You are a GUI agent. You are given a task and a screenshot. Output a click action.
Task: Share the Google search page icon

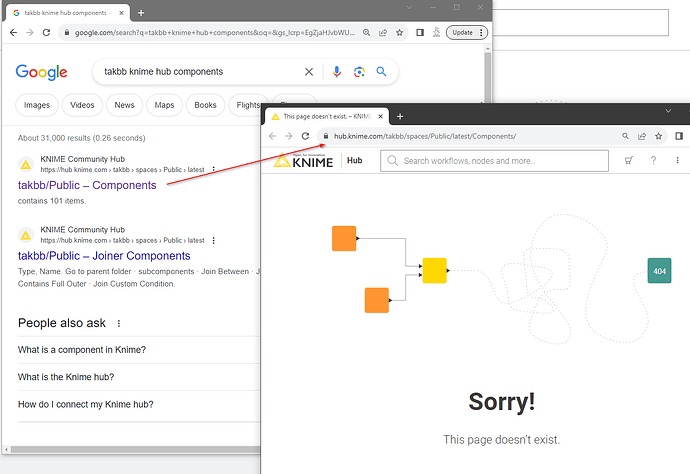point(383,33)
